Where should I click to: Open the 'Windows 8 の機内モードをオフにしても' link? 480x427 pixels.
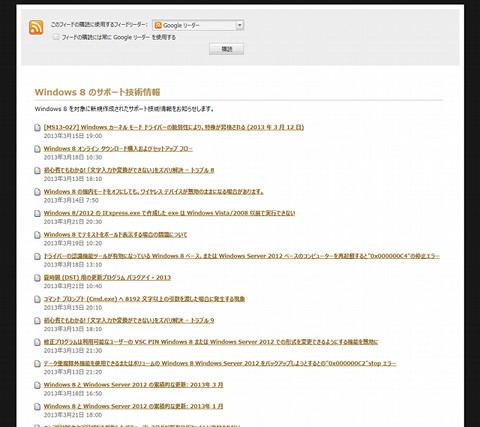tap(154, 192)
